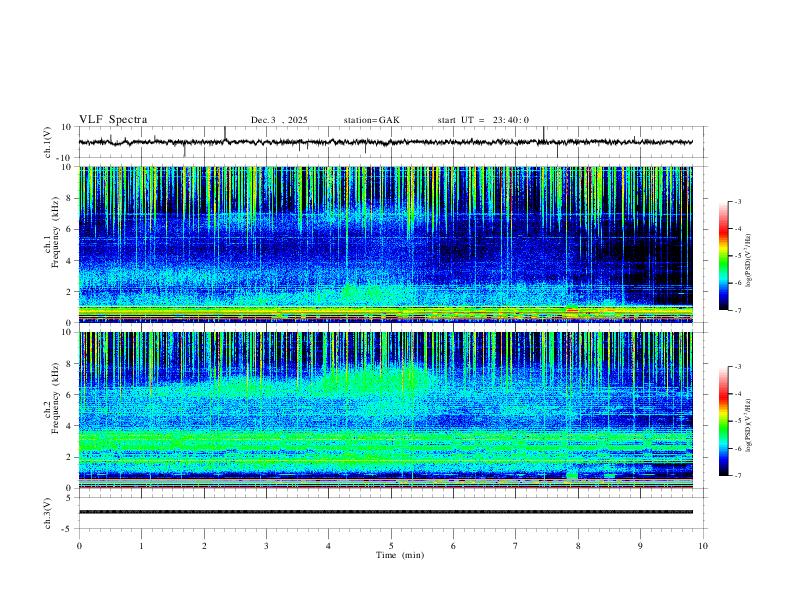
Task: Select the "start UT = 23:40:0" text
Action: 483,120
